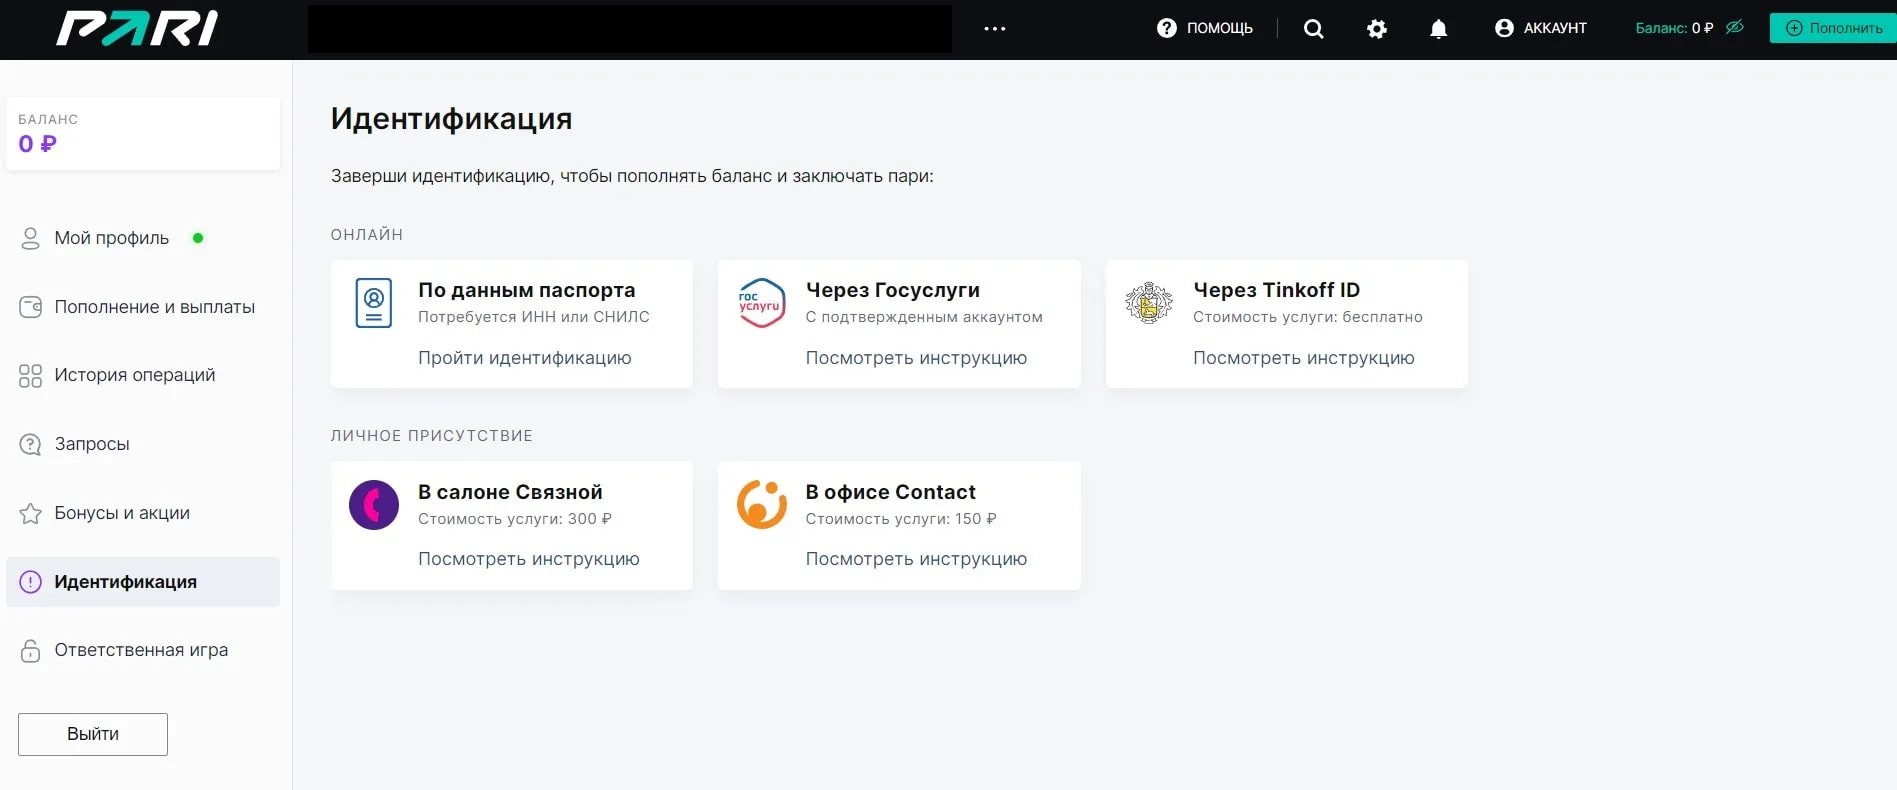This screenshot has height=790, width=1897.
Task: Open the search magnifier icon
Action: pos(1313,29)
